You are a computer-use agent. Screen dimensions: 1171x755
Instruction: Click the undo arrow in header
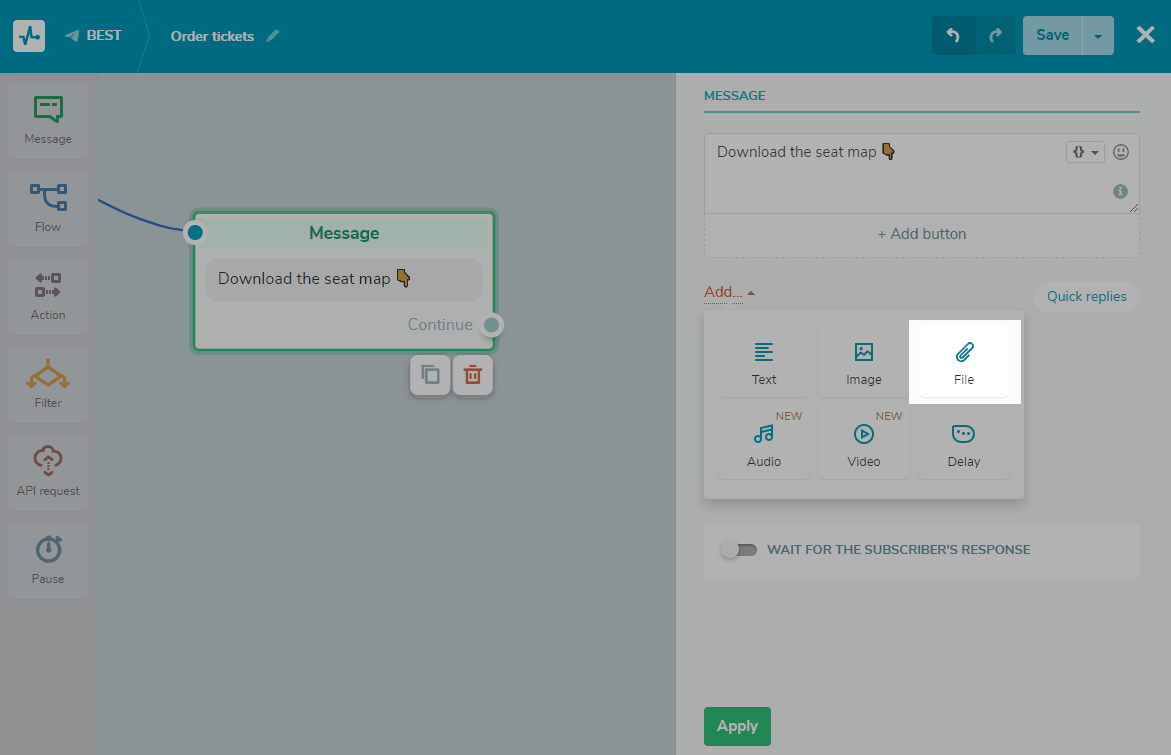pyautogui.click(x=953, y=35)
